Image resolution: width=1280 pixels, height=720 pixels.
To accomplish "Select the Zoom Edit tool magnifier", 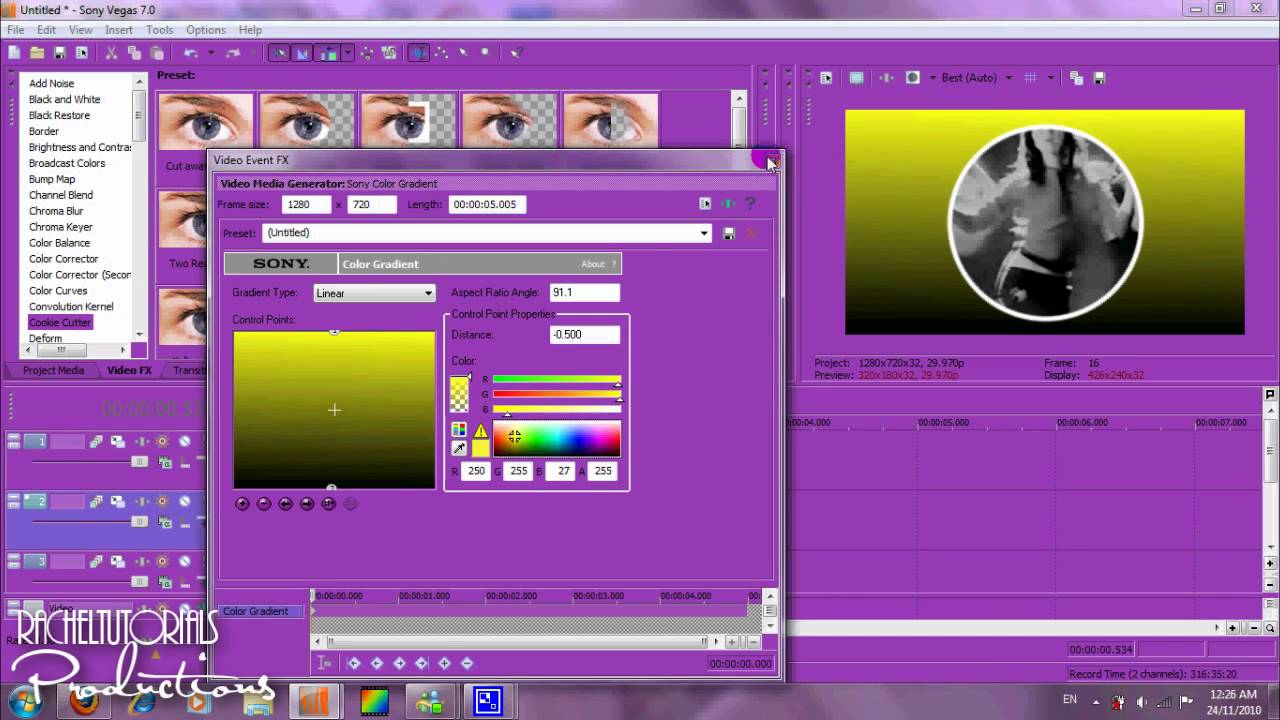I will coord(485,53).
